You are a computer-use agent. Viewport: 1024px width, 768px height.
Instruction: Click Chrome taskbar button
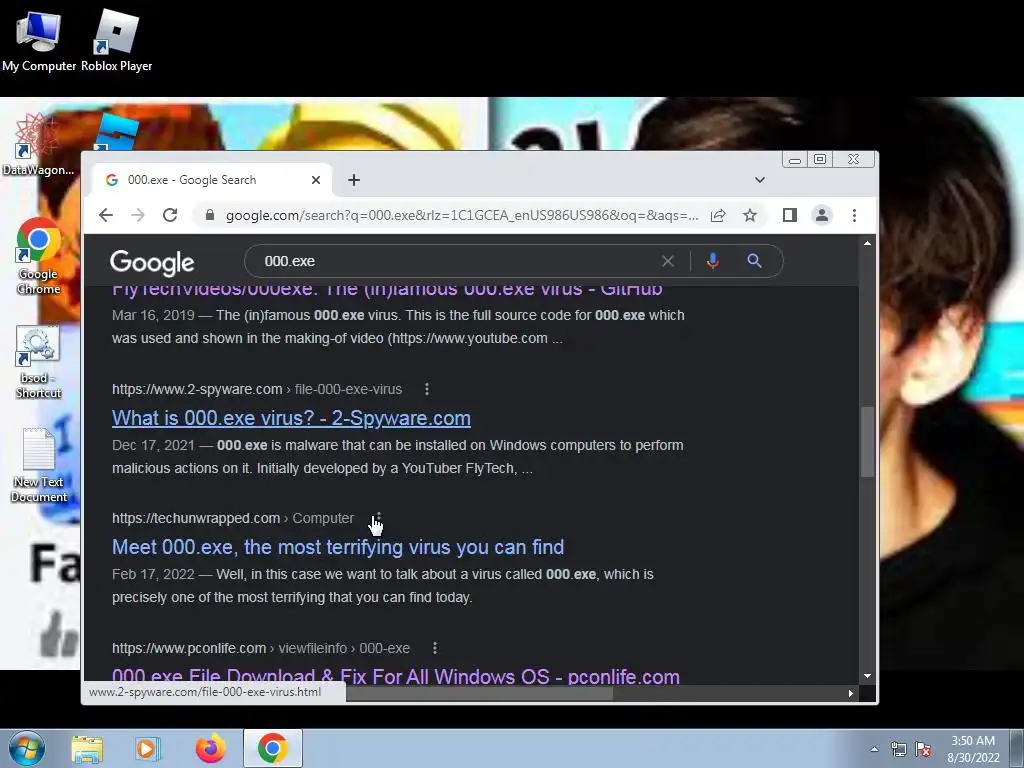point(273,748)
